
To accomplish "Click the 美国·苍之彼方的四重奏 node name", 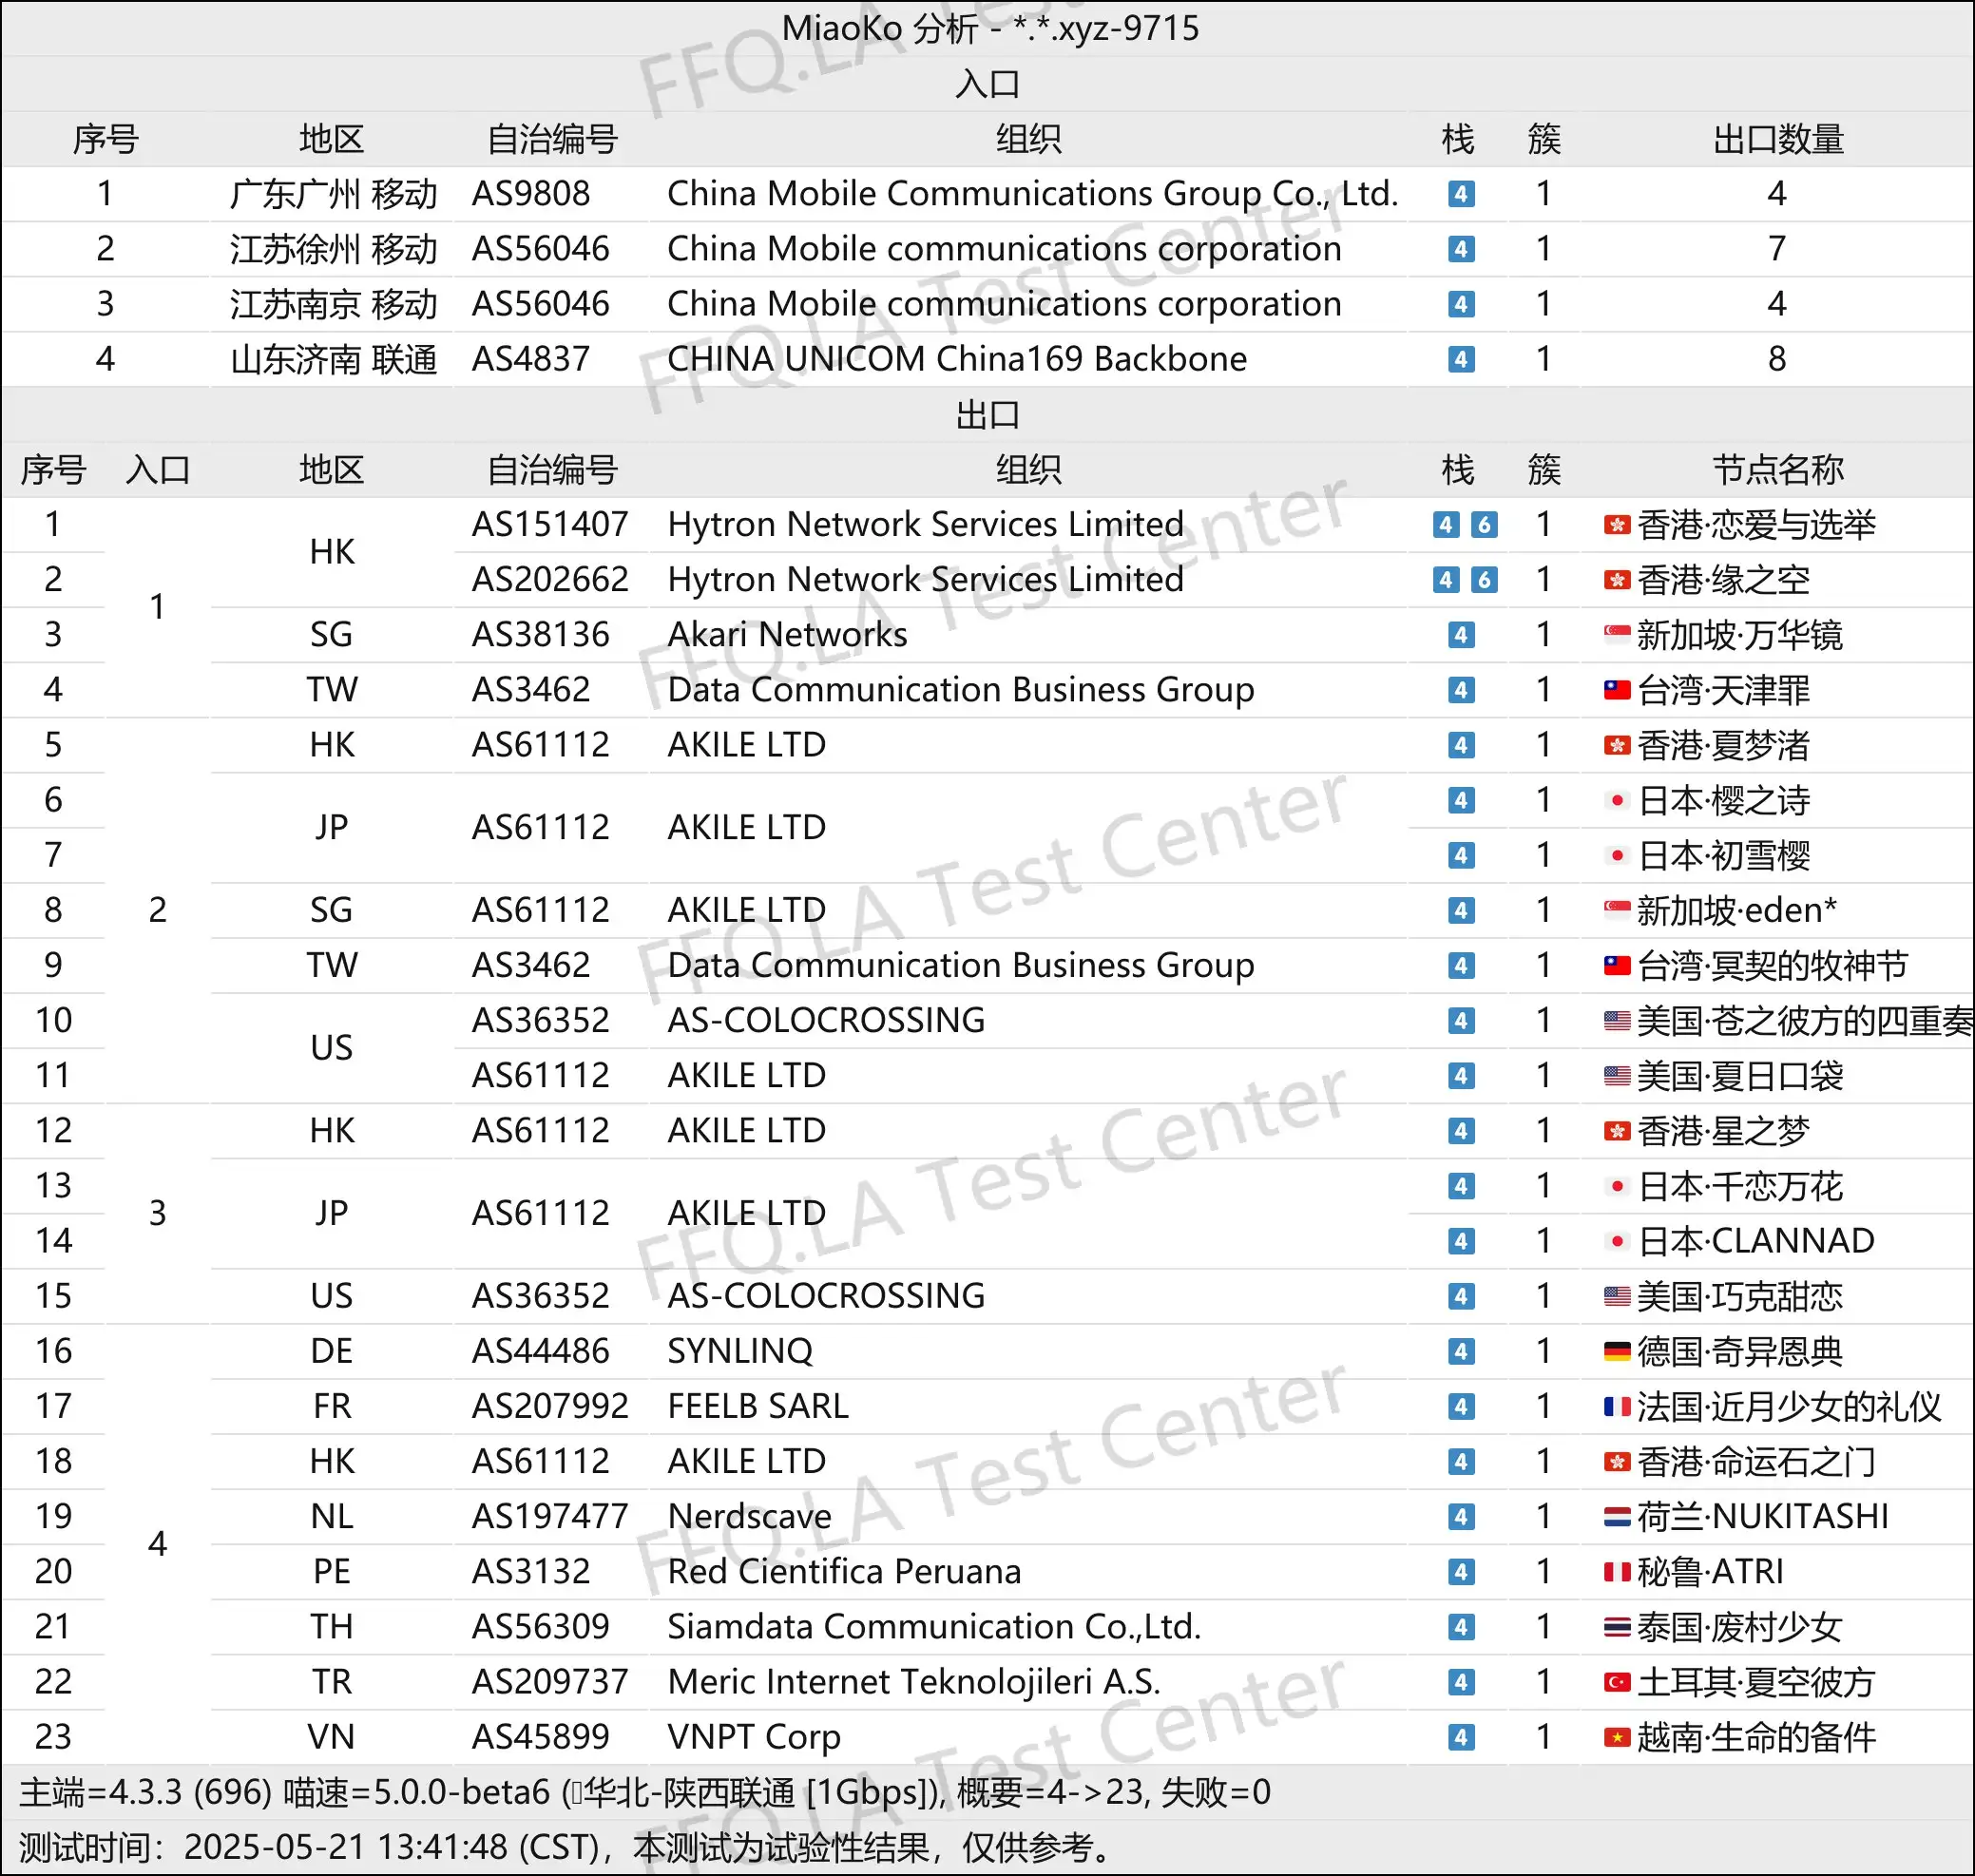I will pyautogui.click(x=1806, y=1021).
